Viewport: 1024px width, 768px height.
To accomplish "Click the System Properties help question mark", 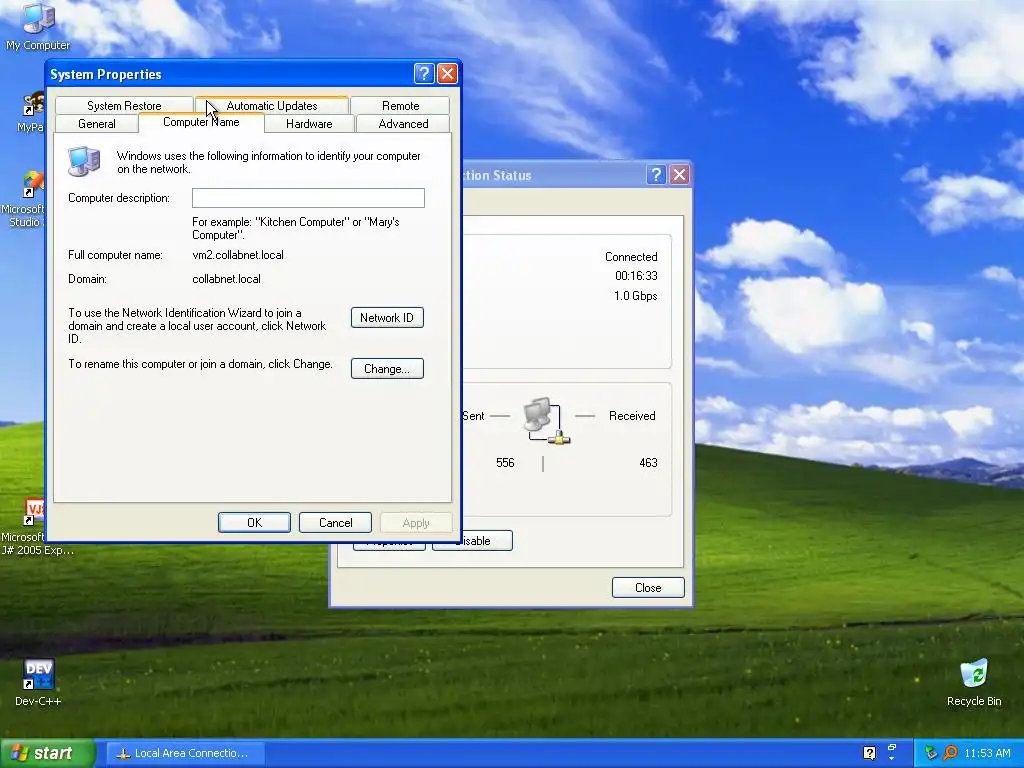I will [424, 73].
